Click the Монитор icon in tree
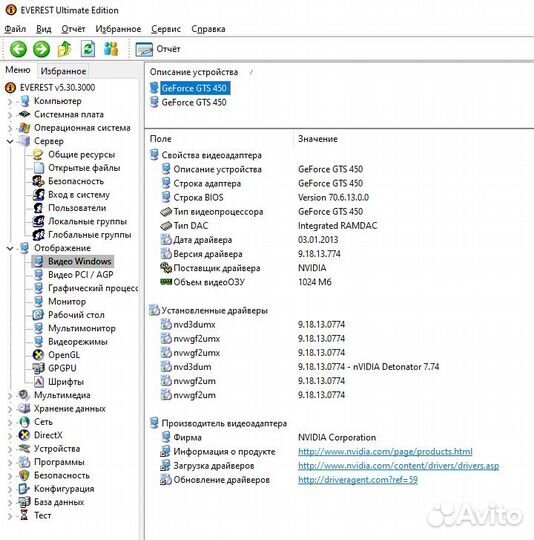534x540 pixels. tap(38, 301)
